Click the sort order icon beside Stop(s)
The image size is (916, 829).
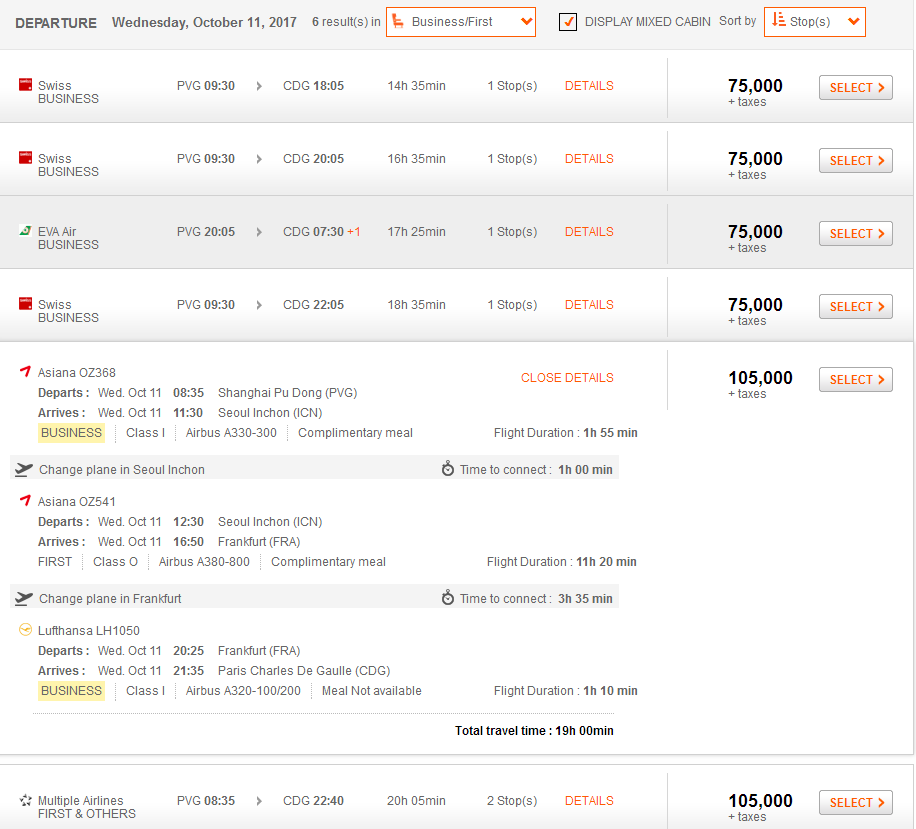click(778, 20)
